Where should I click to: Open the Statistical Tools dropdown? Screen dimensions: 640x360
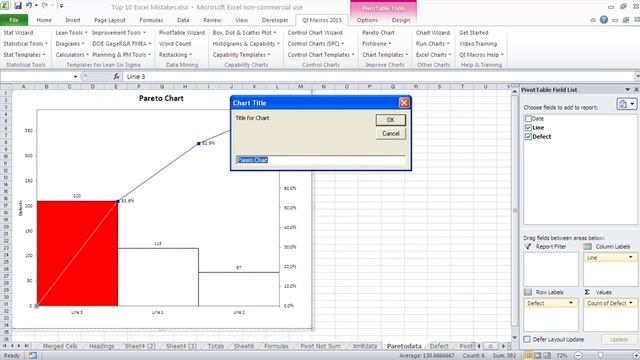25,44
